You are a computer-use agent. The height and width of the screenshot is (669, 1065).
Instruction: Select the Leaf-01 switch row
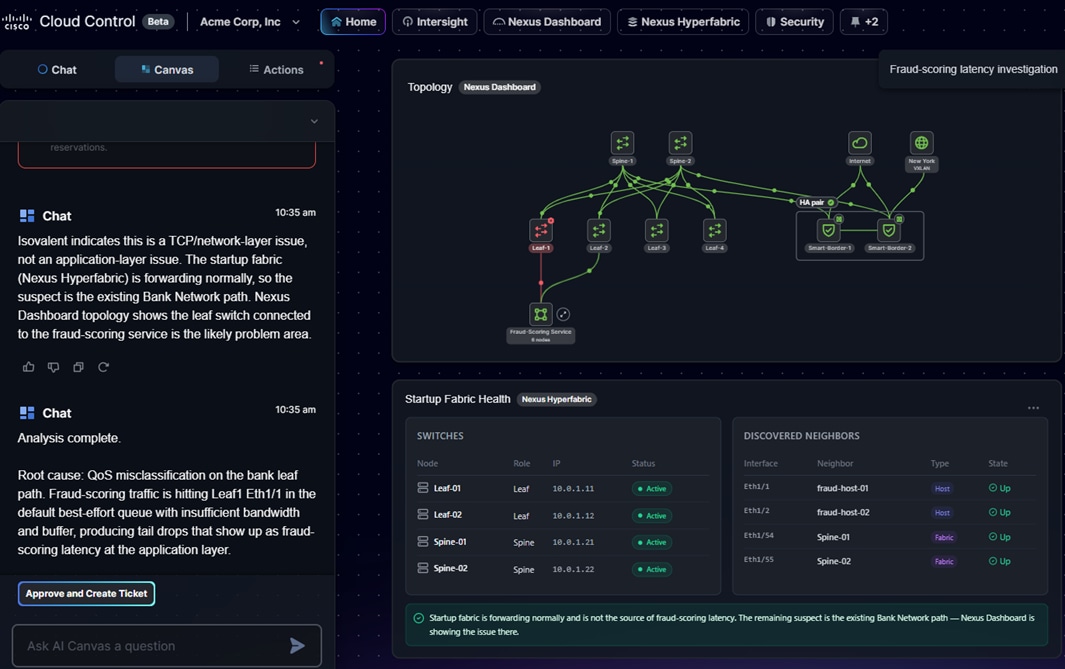tap(562, 488)
